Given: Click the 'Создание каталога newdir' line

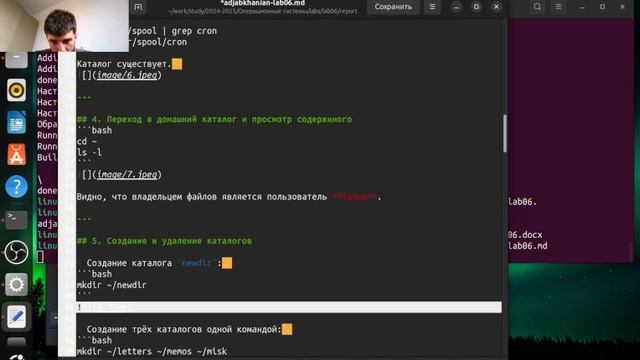Looking at the screenshot, I should coord(154,263).
